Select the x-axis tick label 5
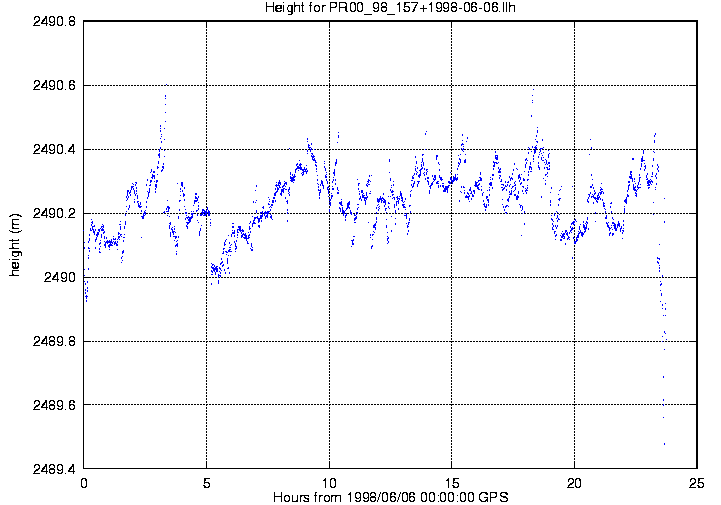This screenshot has width=721, height=505. (206, 482)
